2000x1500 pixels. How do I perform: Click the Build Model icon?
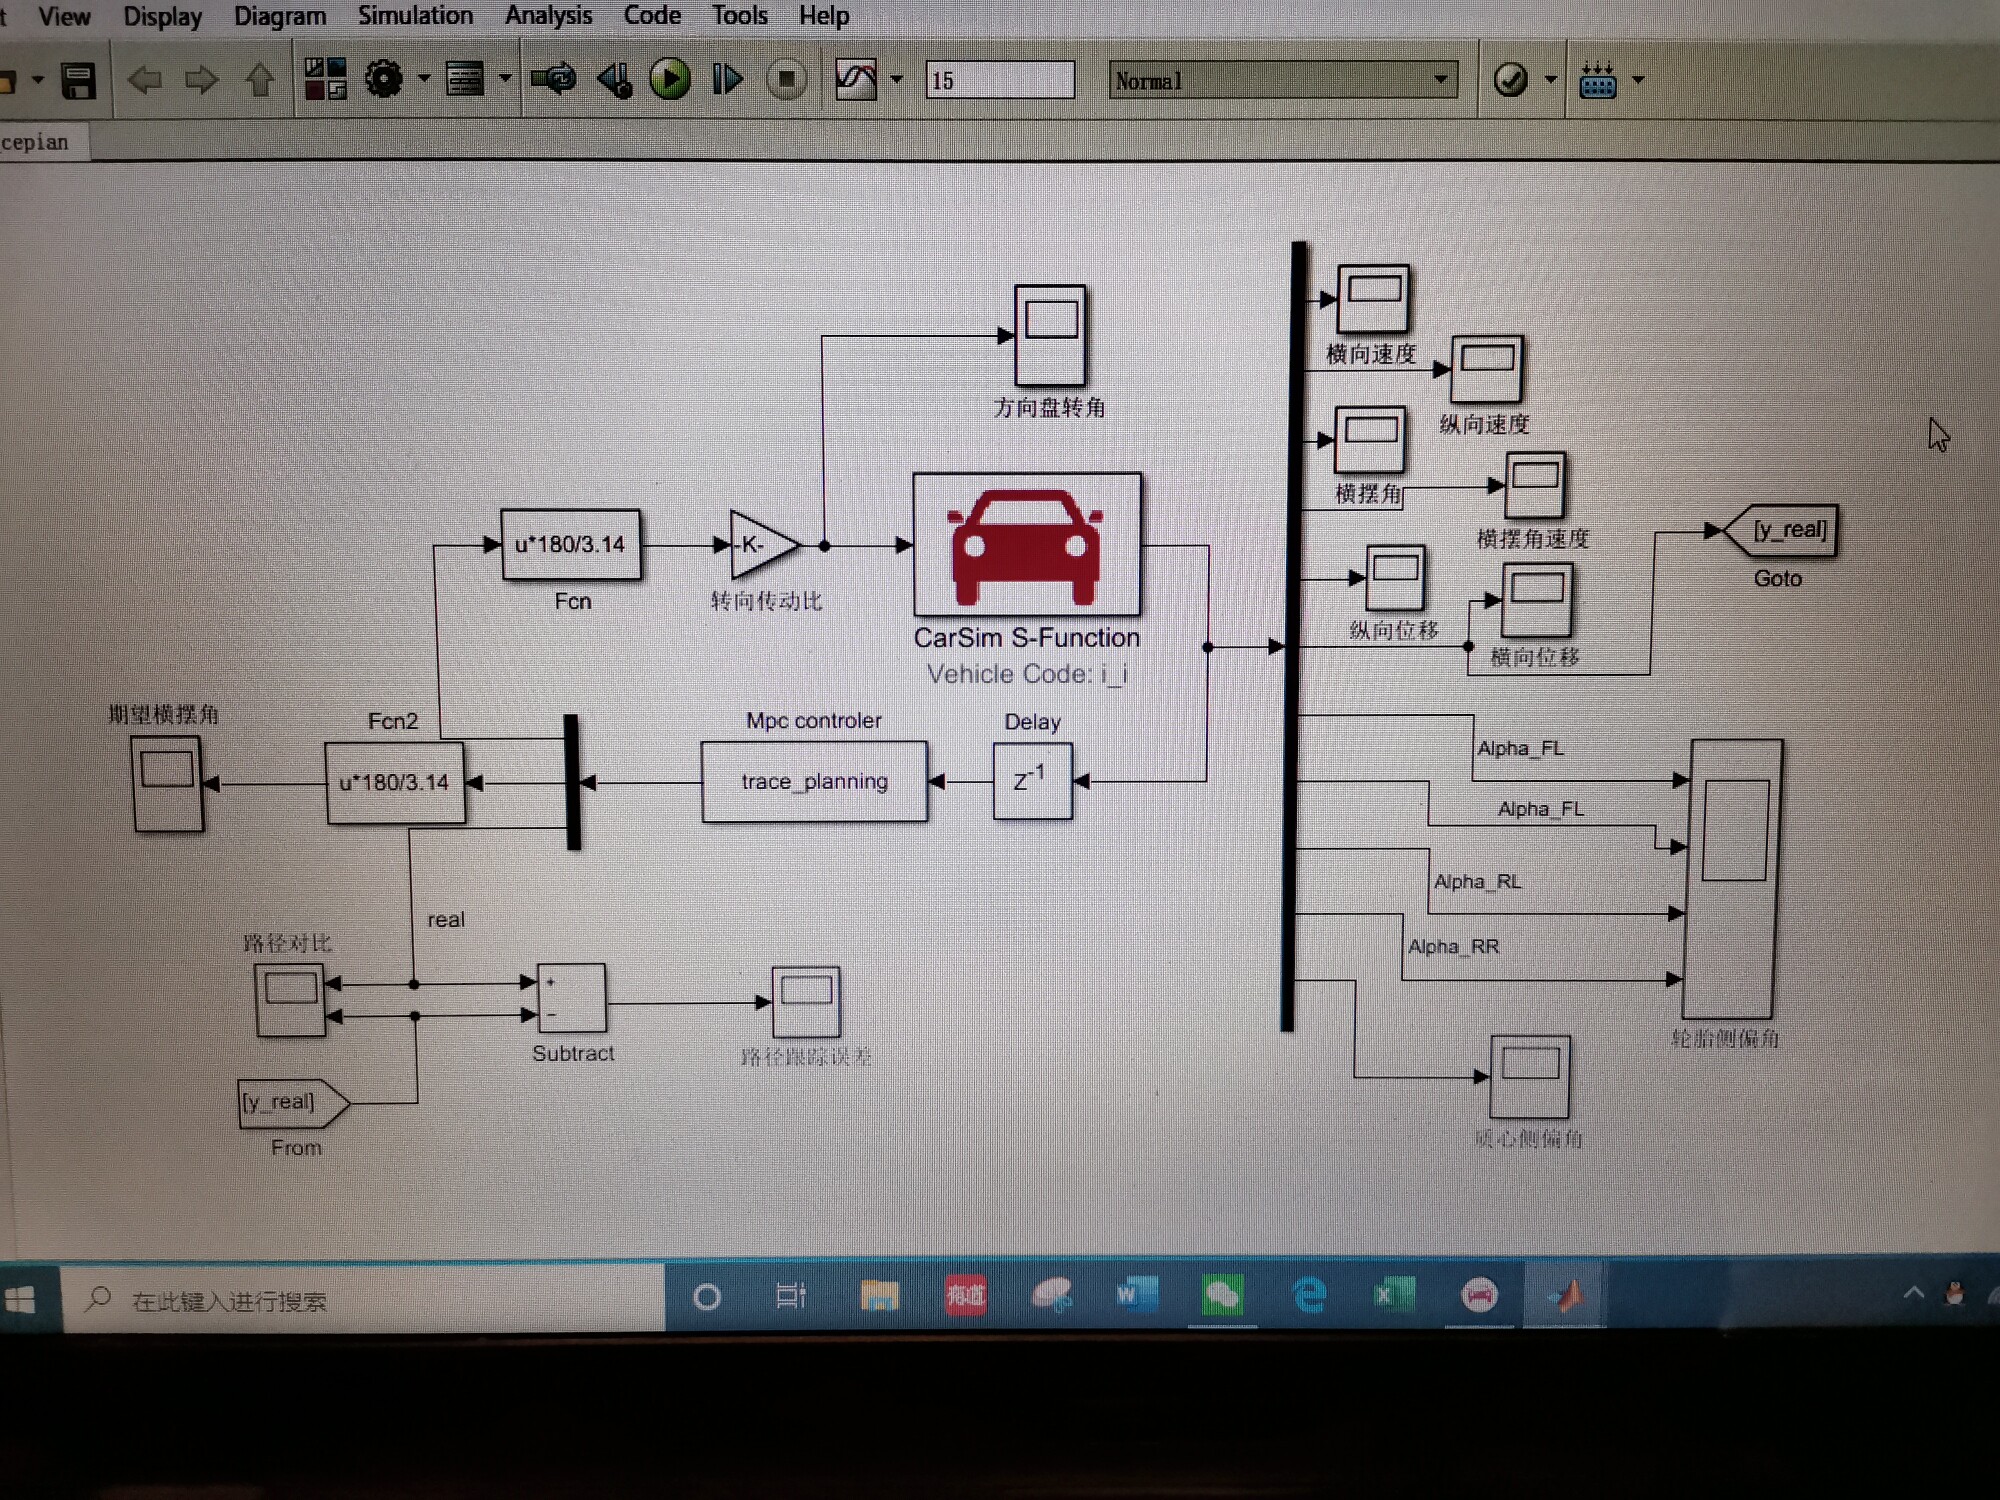pos(1597,80)
